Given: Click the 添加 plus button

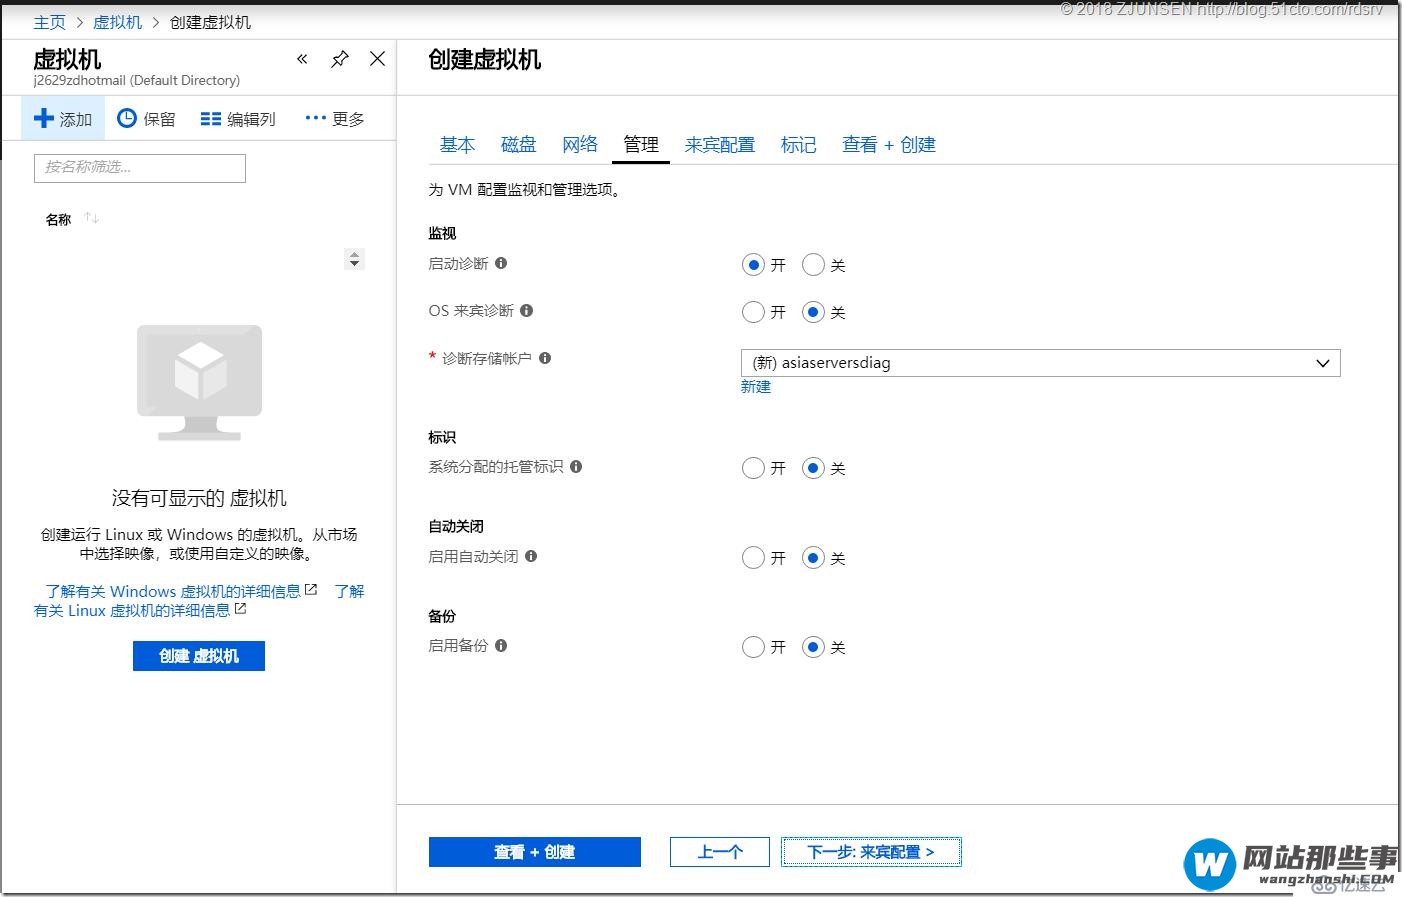Looking at the screenshot, I should (63, 119).
